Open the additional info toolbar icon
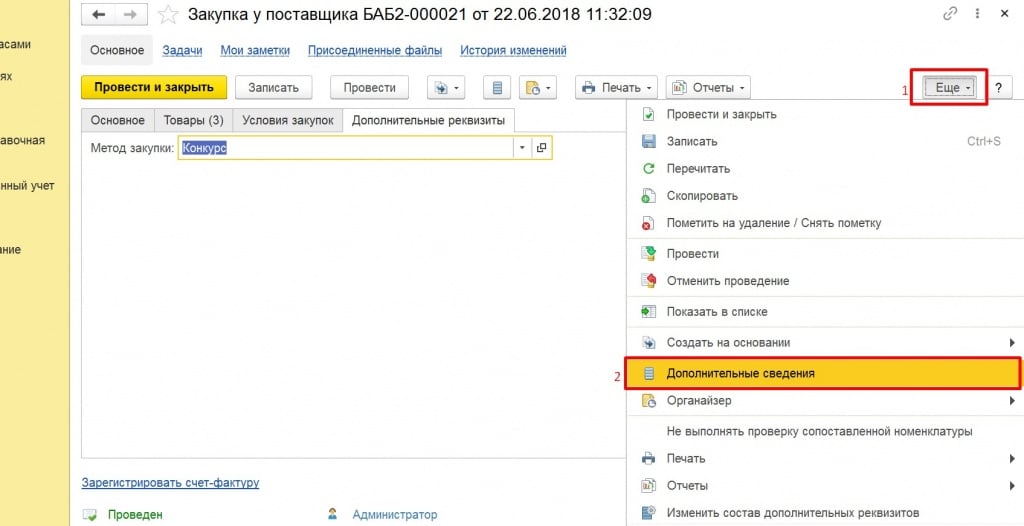Viewport: 1024px width, 526px height. 497,88
